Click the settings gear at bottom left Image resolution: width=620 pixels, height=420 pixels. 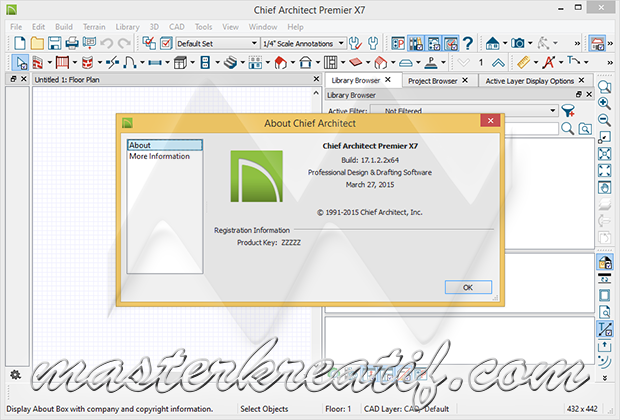click(15, 375)
